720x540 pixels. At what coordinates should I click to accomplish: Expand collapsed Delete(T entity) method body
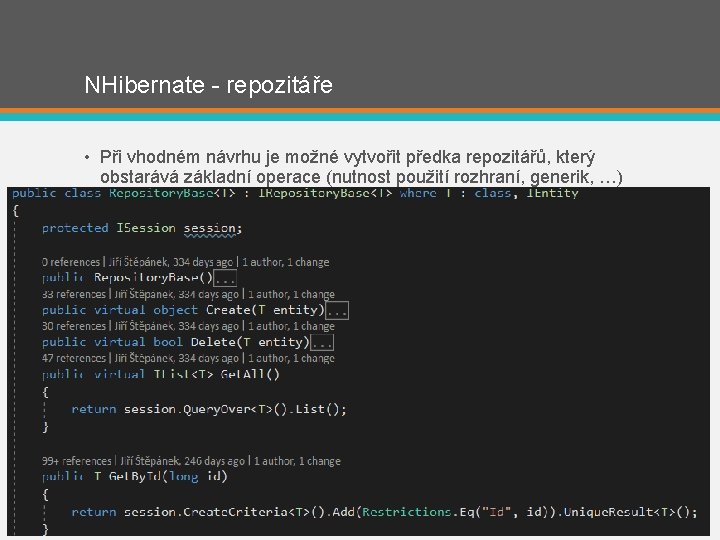pos(322,343)
